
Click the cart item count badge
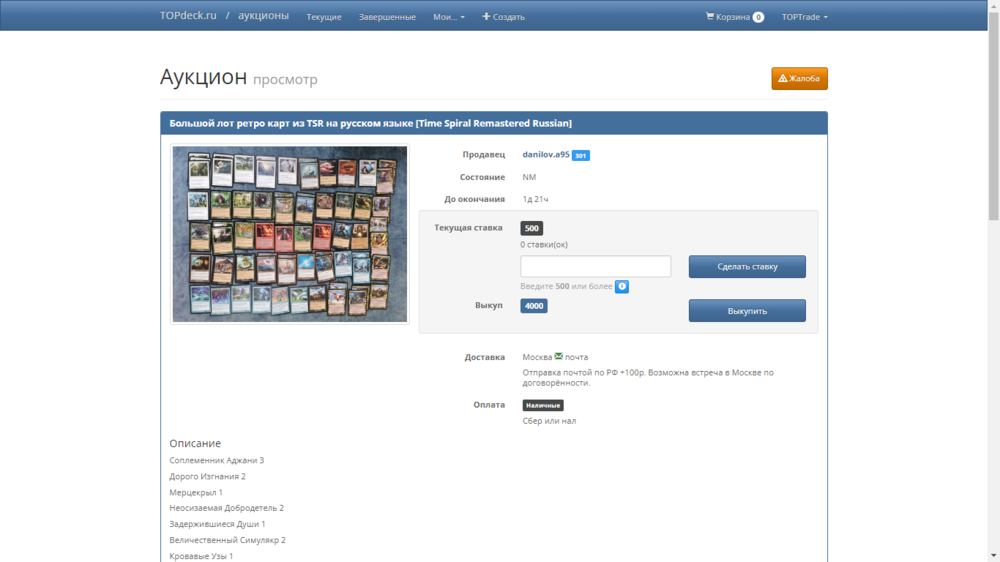pyautogui.click(x=758, y=17)
